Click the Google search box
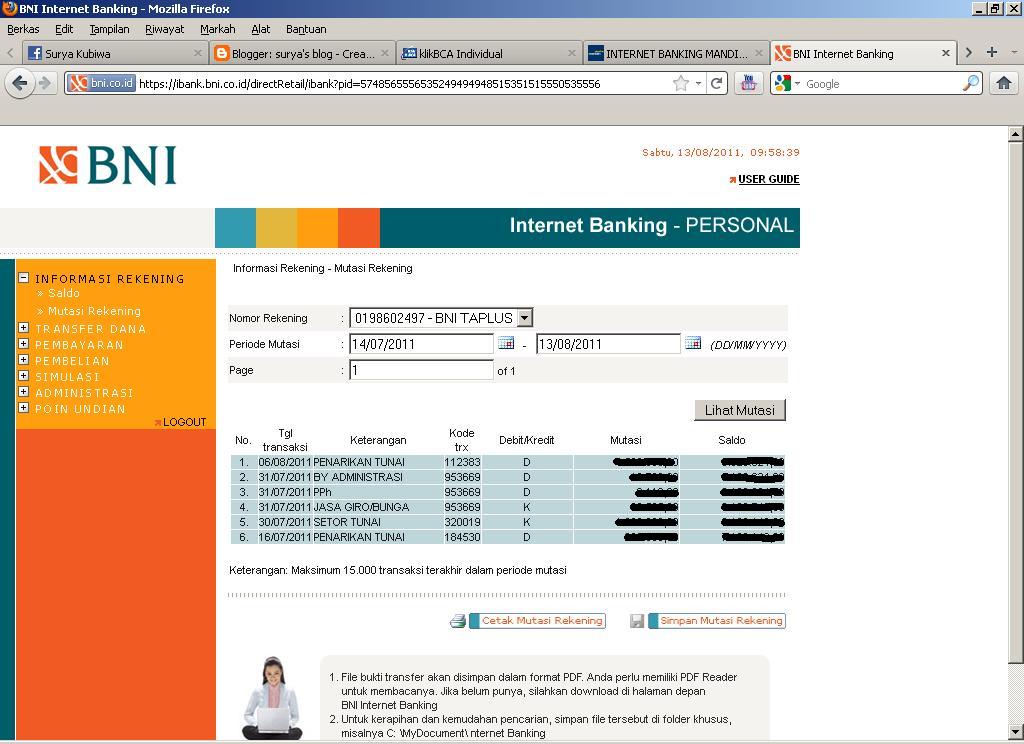 [x=882, y=84]
